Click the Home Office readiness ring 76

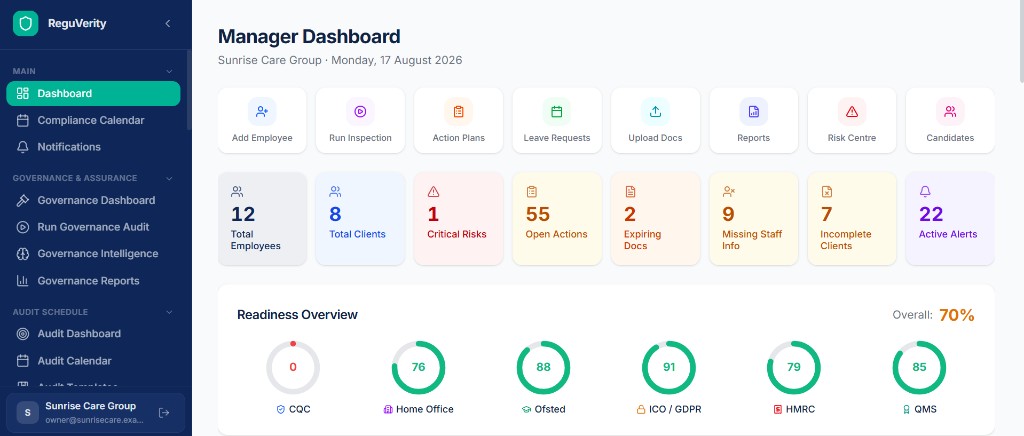coord(419,367)
